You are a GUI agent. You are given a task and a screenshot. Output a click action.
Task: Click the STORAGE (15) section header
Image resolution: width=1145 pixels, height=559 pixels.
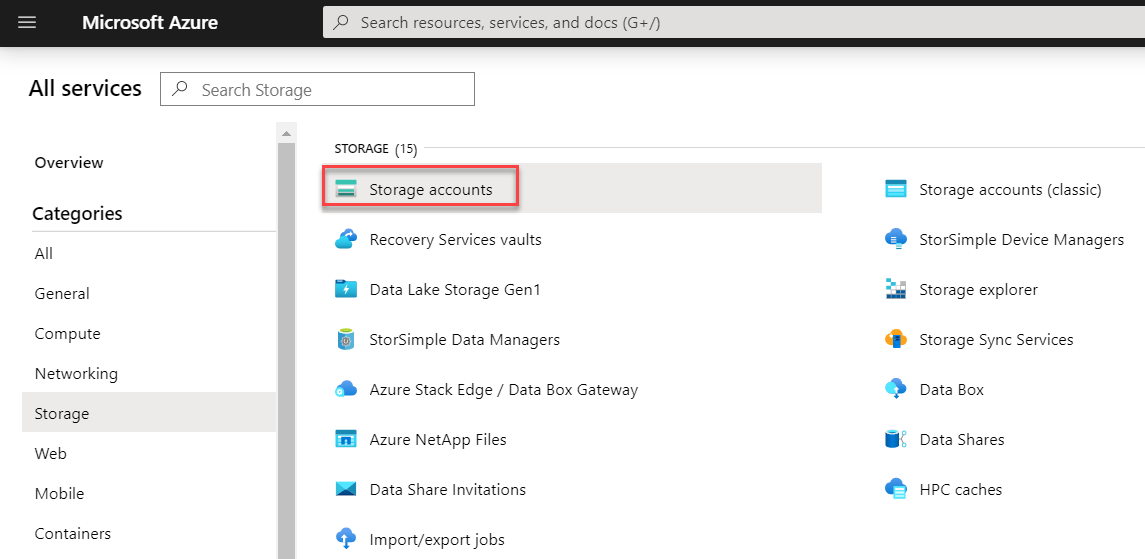375,149
